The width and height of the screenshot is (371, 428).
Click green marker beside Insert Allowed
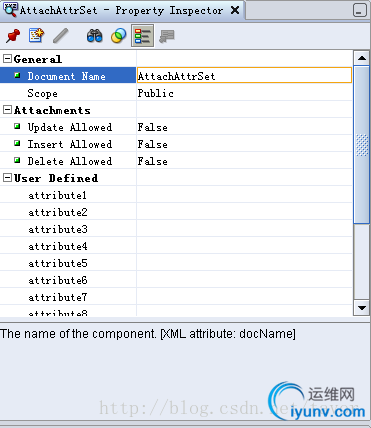pyautogui.click(x=17, y=143)
